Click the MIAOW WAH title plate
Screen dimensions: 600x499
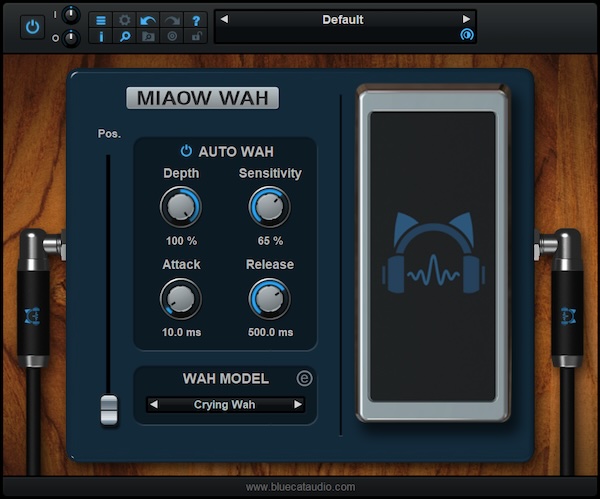(202, 98)
